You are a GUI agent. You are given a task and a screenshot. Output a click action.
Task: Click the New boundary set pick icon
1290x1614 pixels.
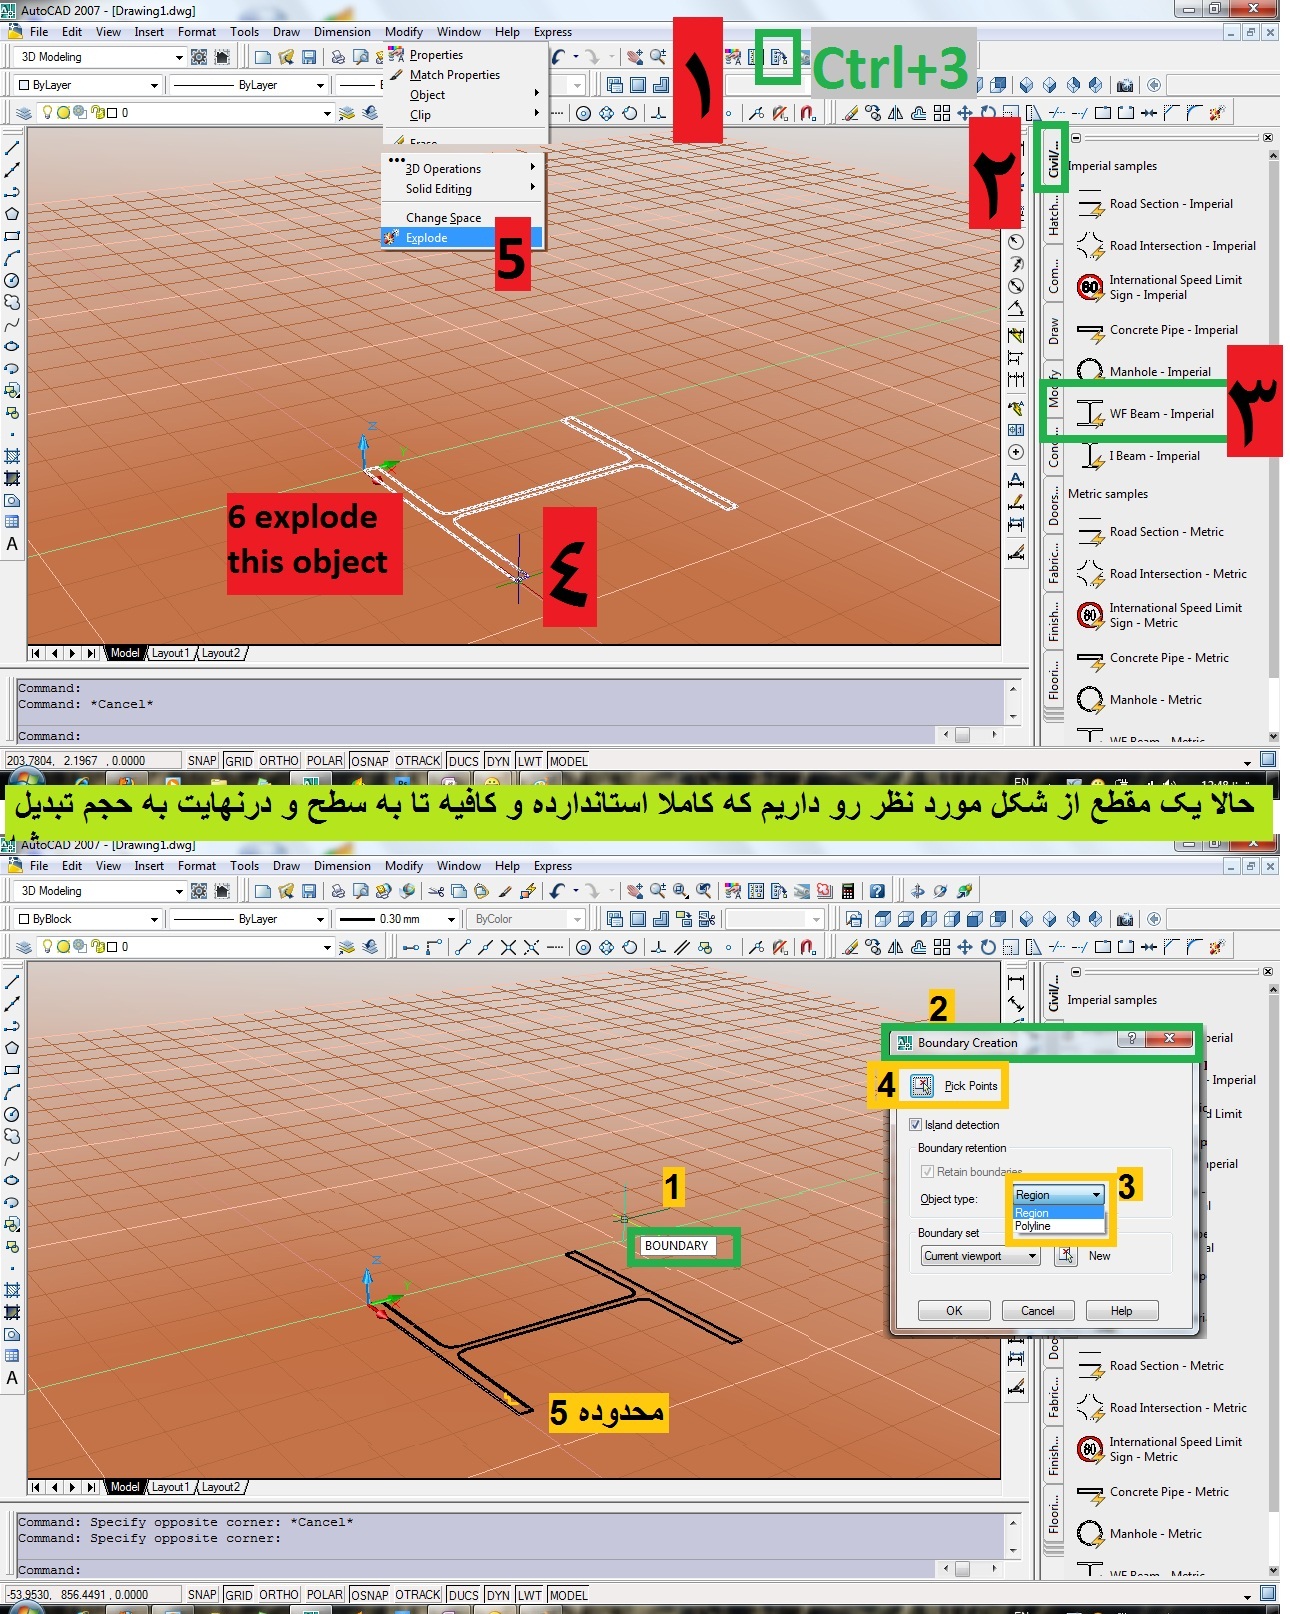pyautogui.click(x=1066, y=1255)
